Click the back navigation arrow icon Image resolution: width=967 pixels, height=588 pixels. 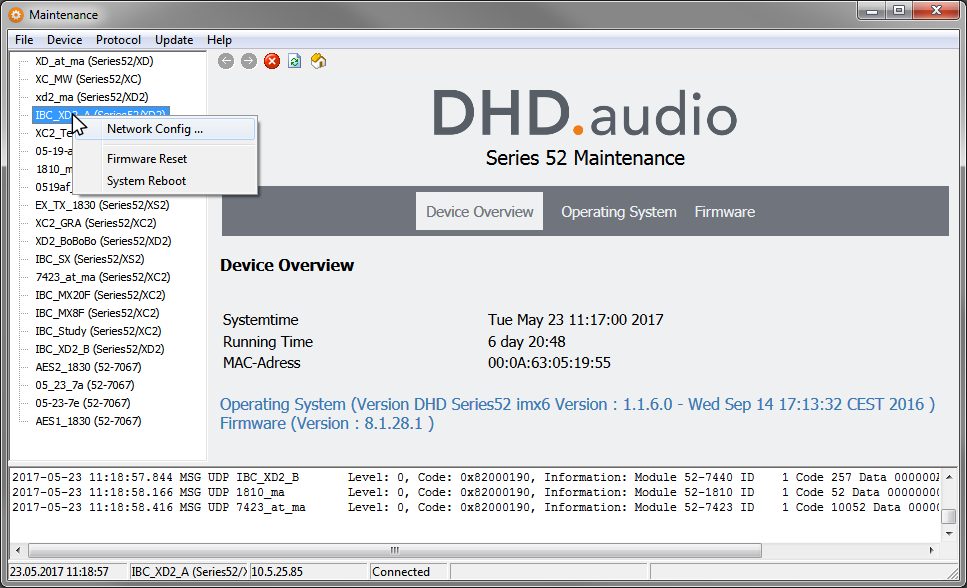tap(226, 61)
